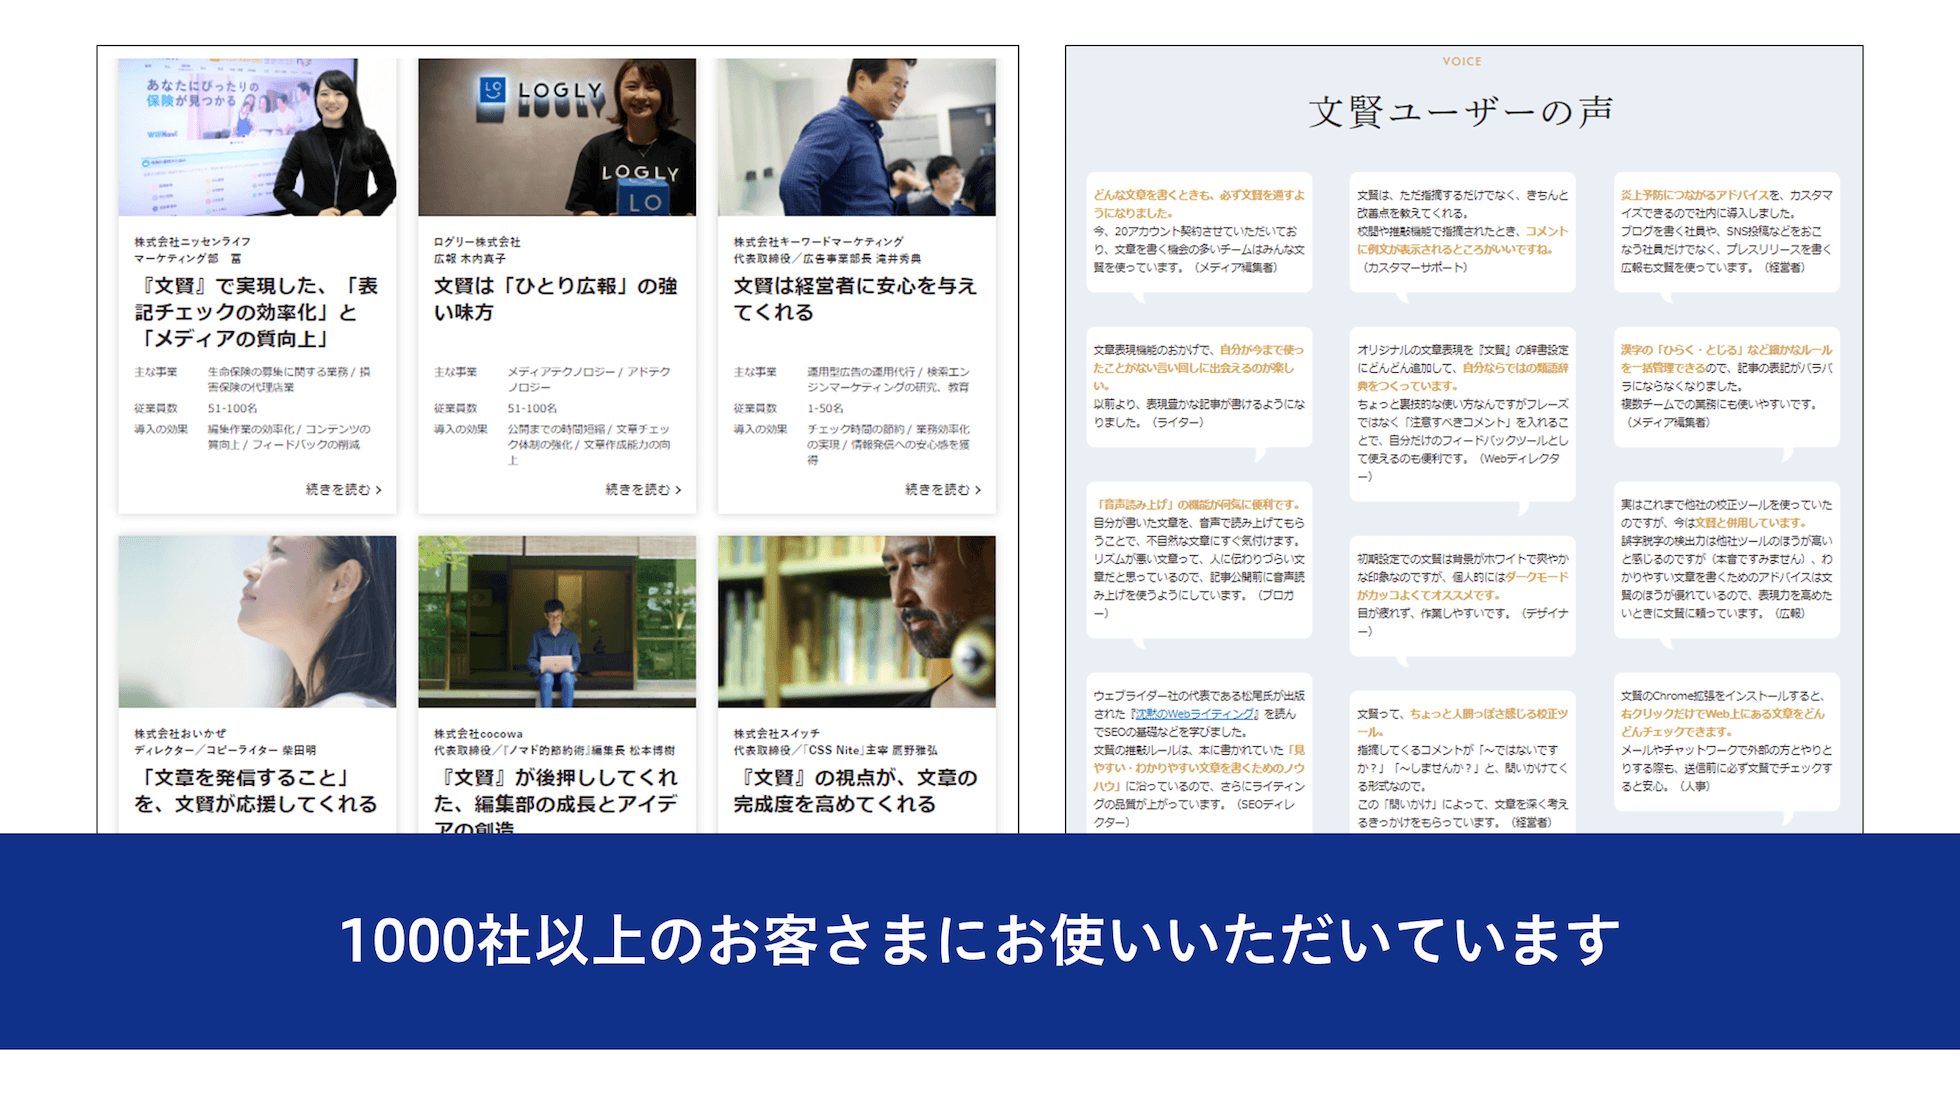The image size is (1960, 1102).
Task: Select the text 株式会社キーワードマーケティング
Action: pyautogui.click(x=818, y=242)
